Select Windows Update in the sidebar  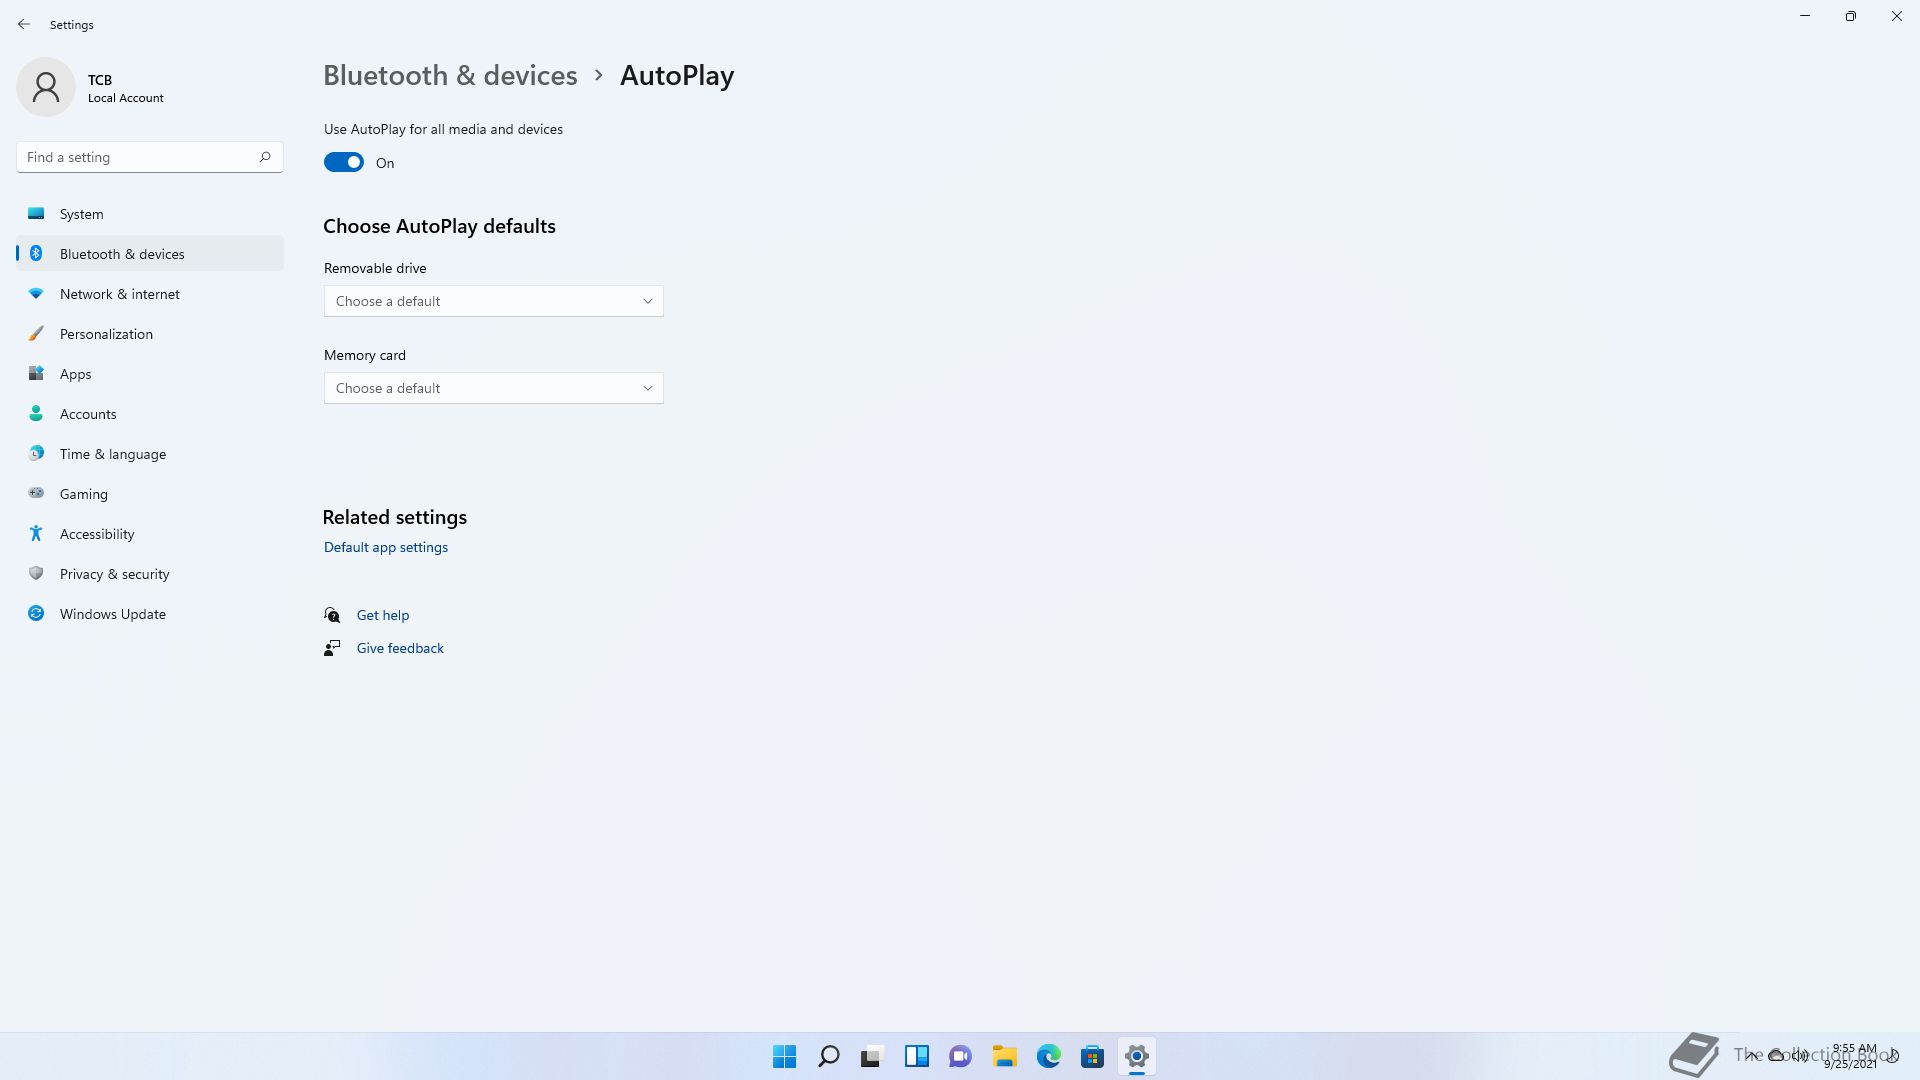112,614
